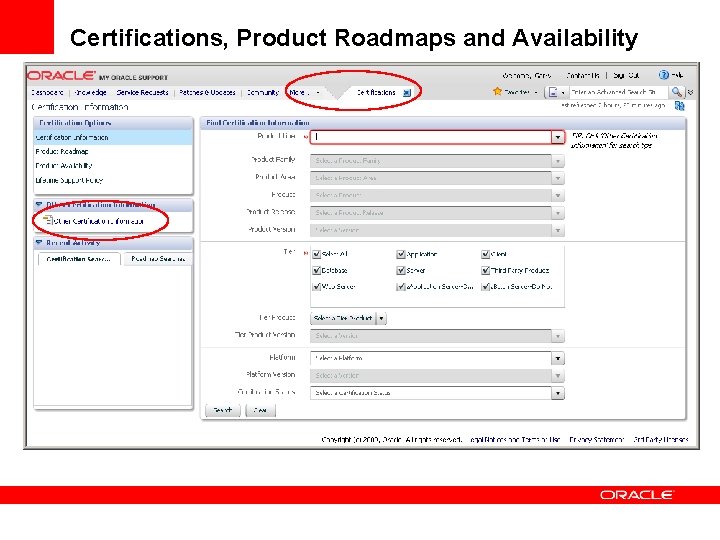The image size is (720, 540).
Task: Expand the More menu
Action: [304, 92]
